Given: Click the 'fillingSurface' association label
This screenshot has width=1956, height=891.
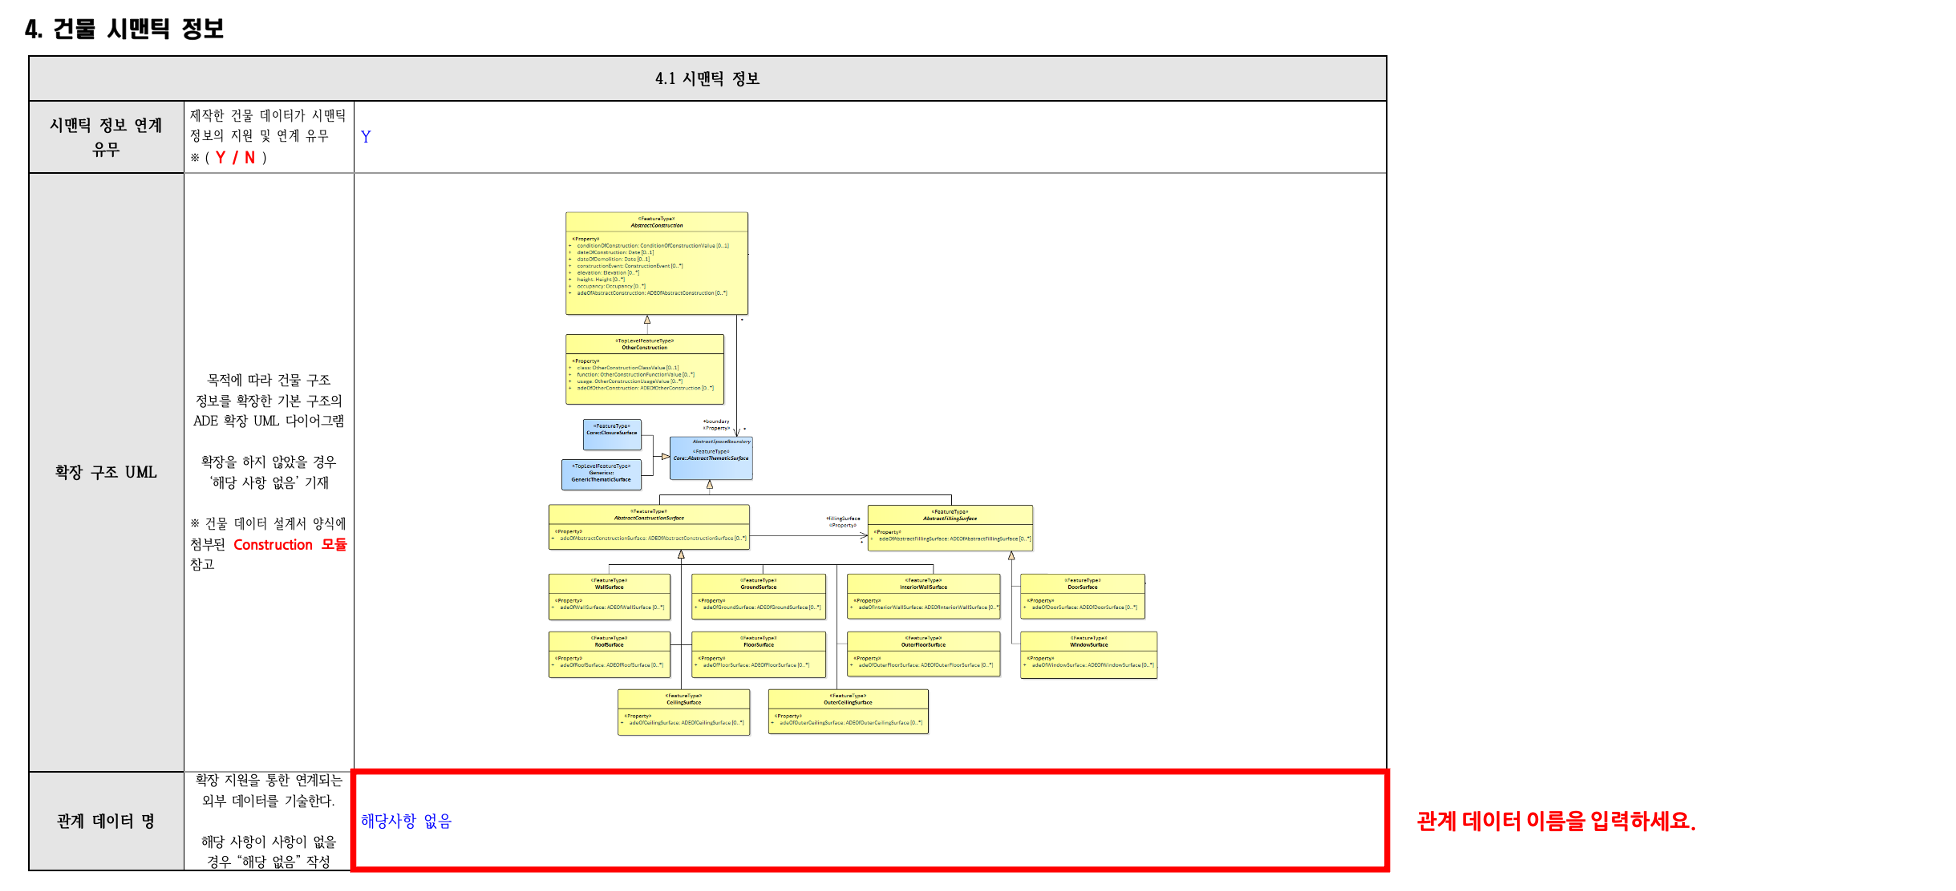Looking at the screenshot, I should pyautogui.click(x=843, y=518).
